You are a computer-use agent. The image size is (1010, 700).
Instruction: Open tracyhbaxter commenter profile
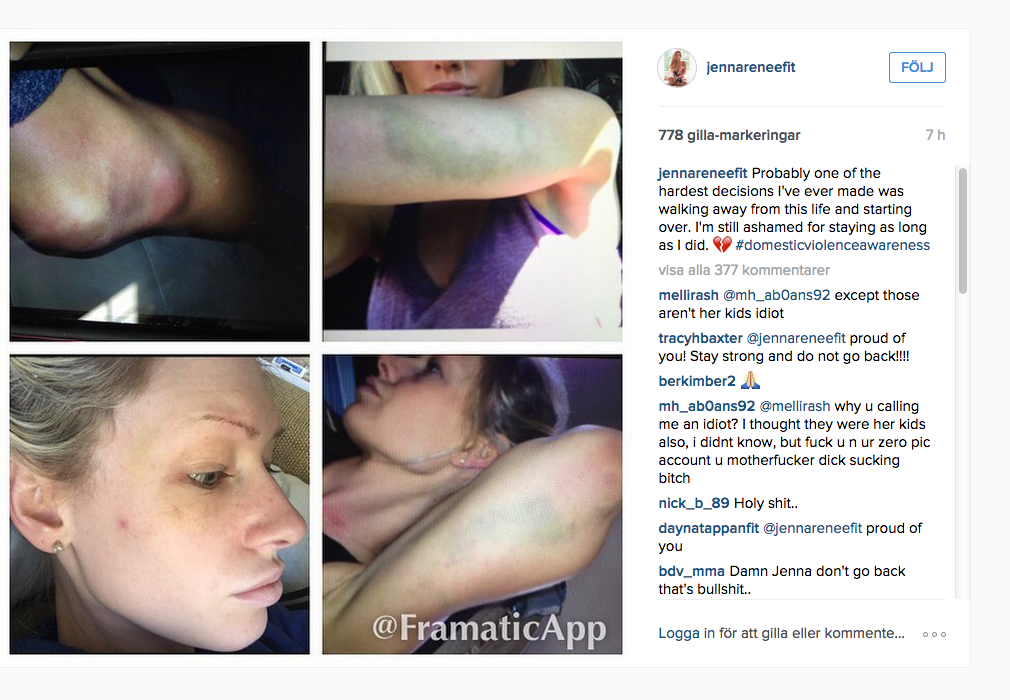click(x=700, y=338)
